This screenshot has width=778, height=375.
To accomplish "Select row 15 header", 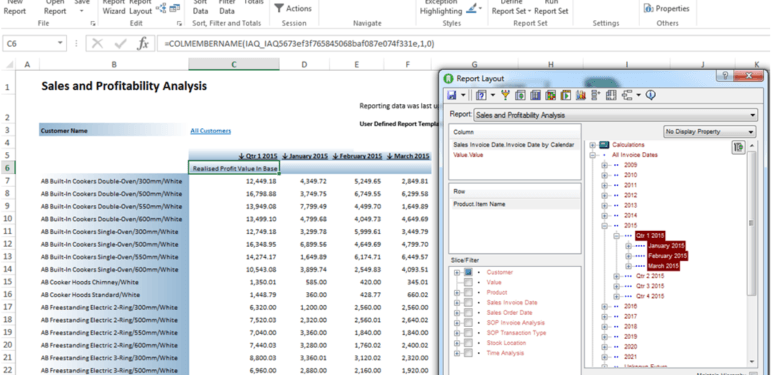I will (x=7, y=282).
